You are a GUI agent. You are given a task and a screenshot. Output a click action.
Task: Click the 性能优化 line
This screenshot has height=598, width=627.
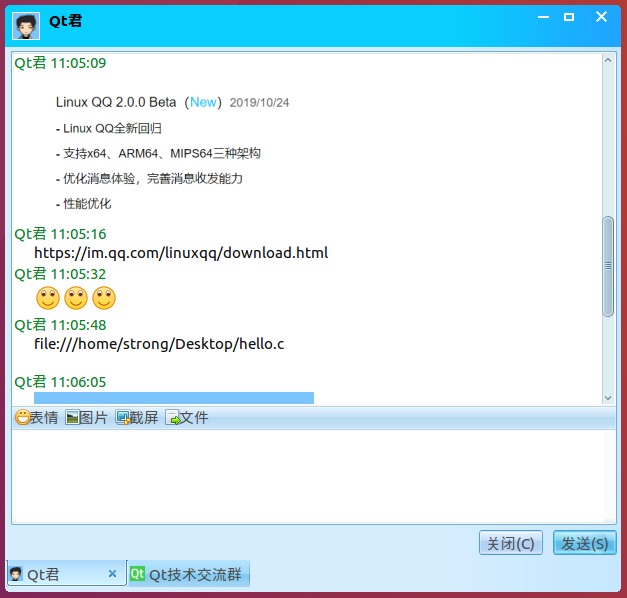84,204
